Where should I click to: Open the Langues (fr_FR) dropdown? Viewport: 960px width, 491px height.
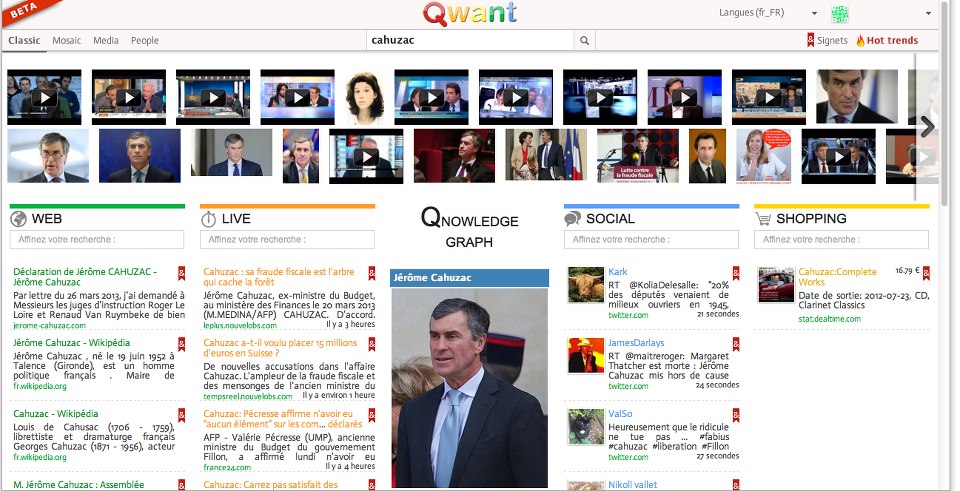tap(768, 13)
